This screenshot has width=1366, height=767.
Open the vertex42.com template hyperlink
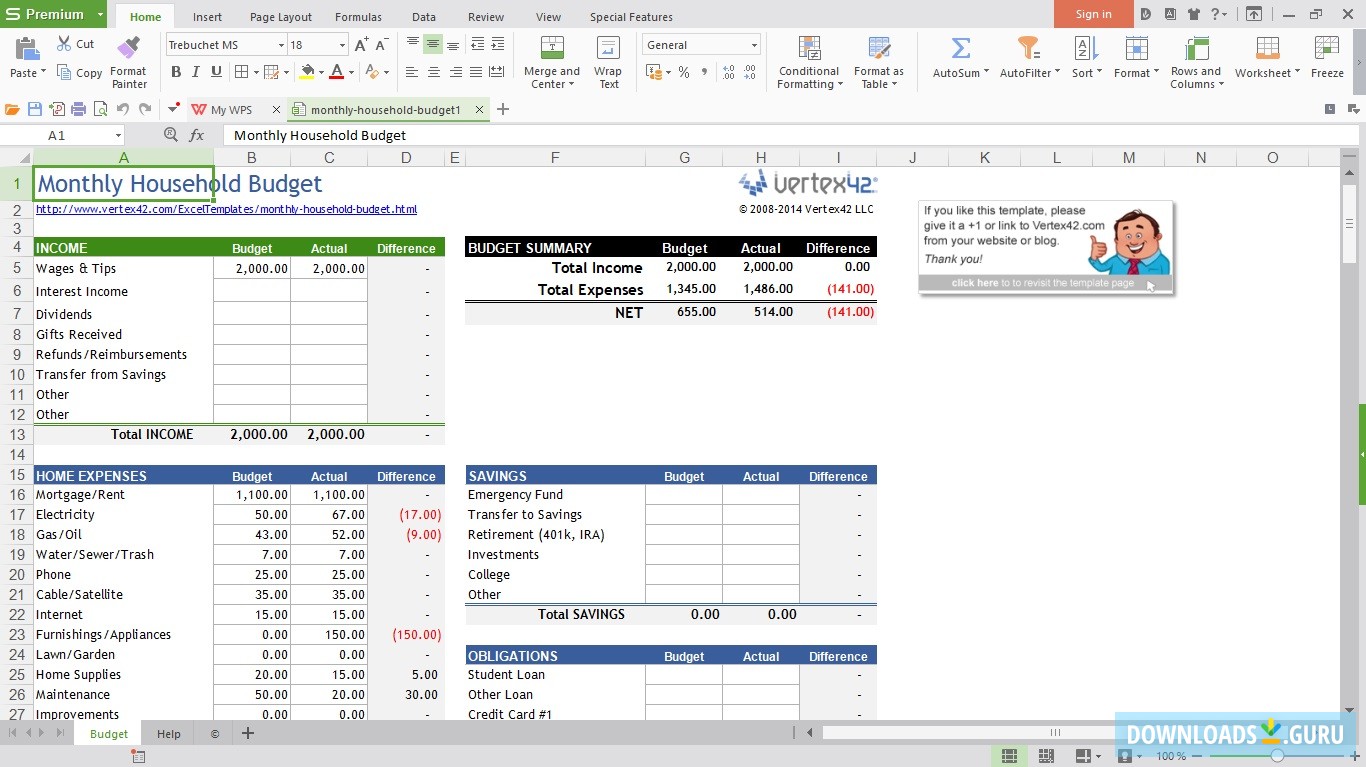pyautogui.click(x=226, y=210)
